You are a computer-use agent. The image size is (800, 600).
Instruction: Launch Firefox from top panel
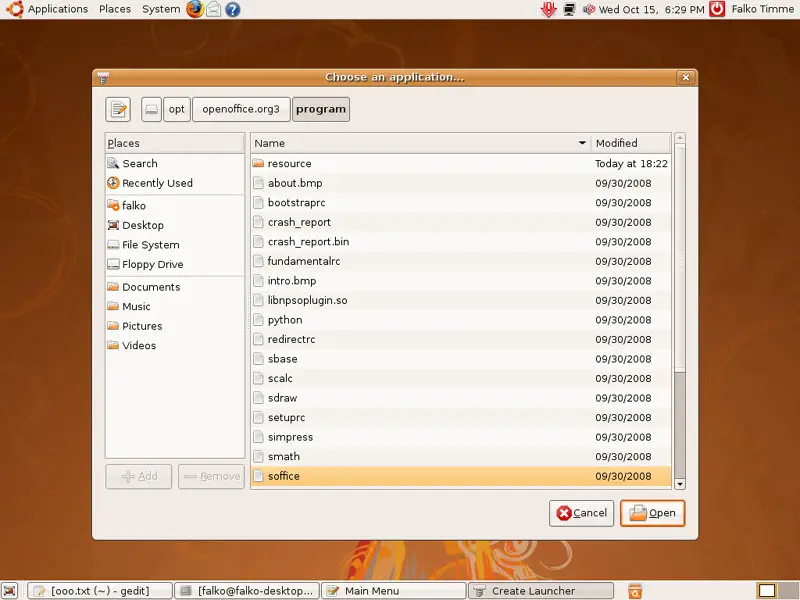(x=195, y=9)
